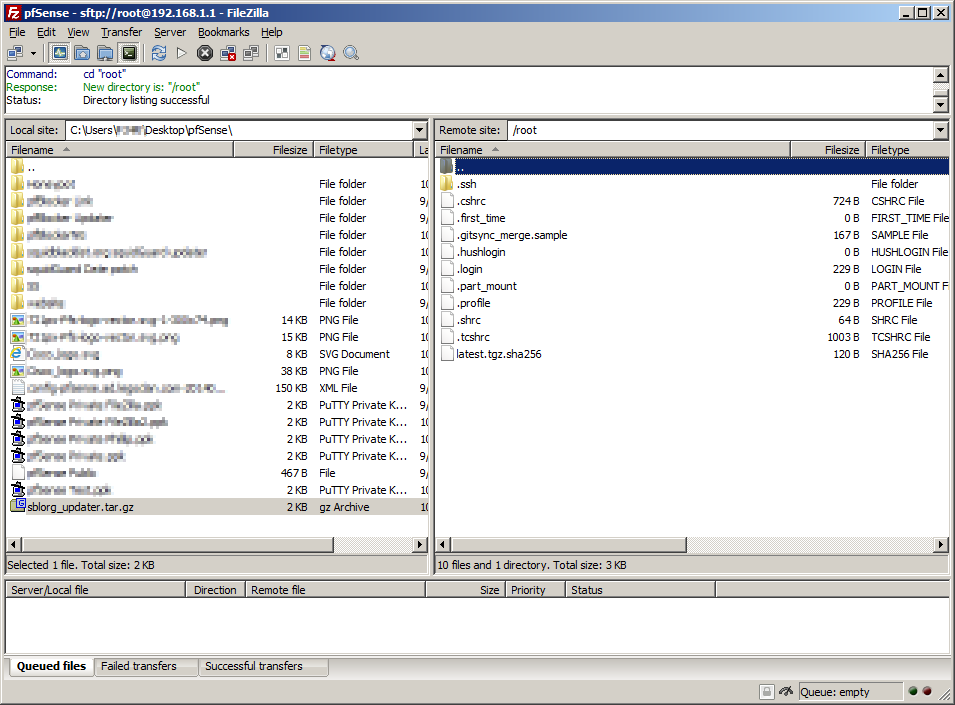Select remote file .cshrc

coord(471,201)
